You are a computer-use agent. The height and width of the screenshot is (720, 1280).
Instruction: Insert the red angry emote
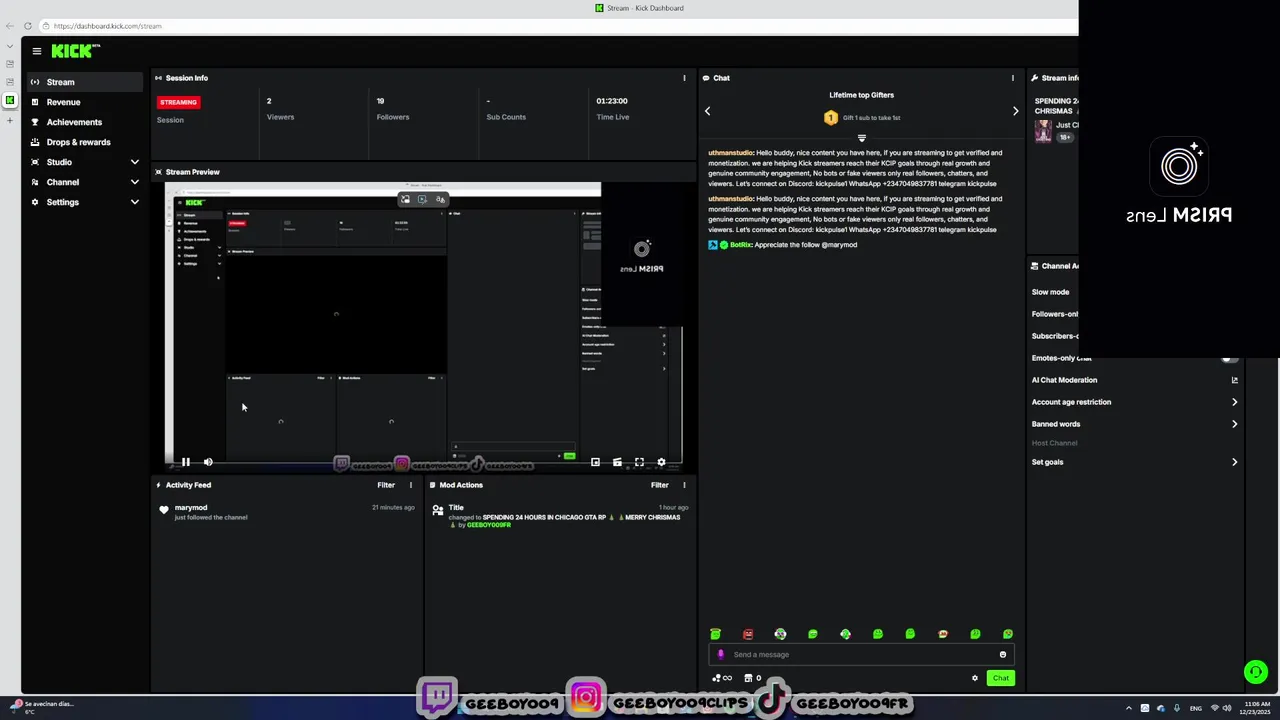point(748,634)
